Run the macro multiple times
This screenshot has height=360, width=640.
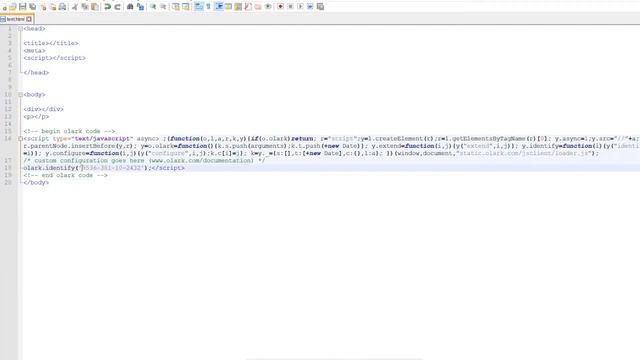coord(310,7)
